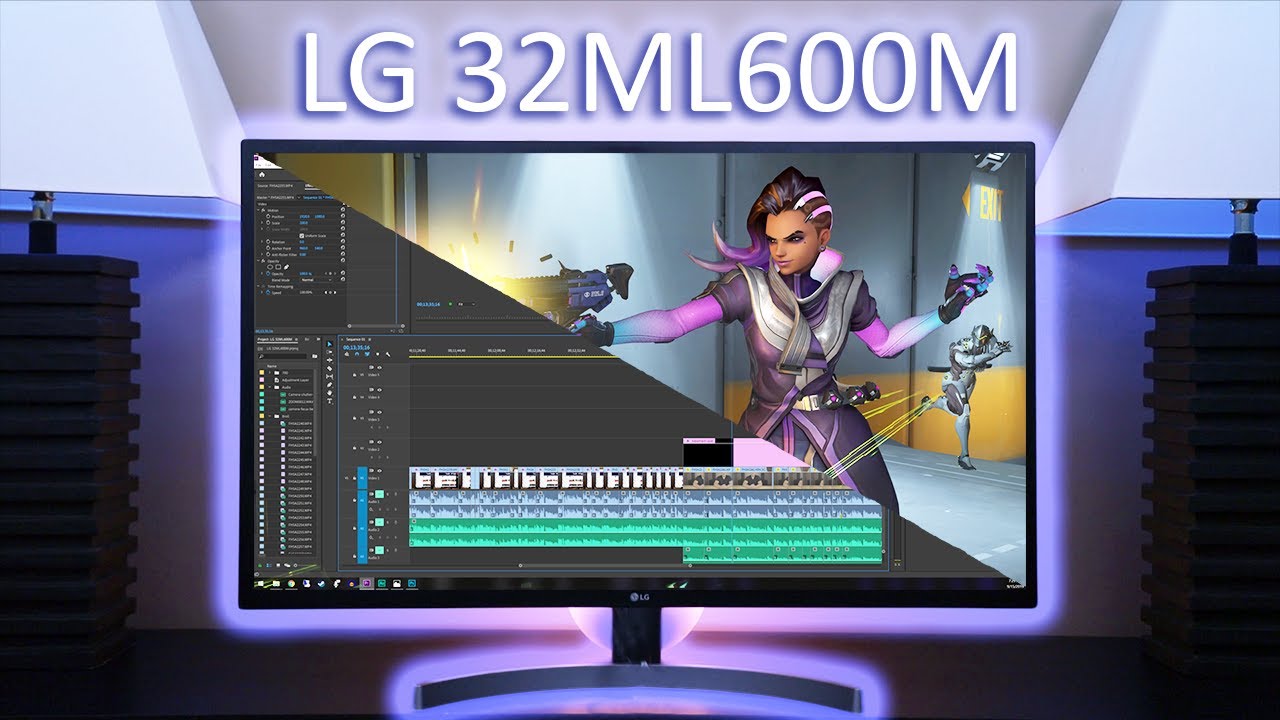Click the timeline timecode 00;13;35;16
Screen dimensions: 1280x720
[357, 347]
